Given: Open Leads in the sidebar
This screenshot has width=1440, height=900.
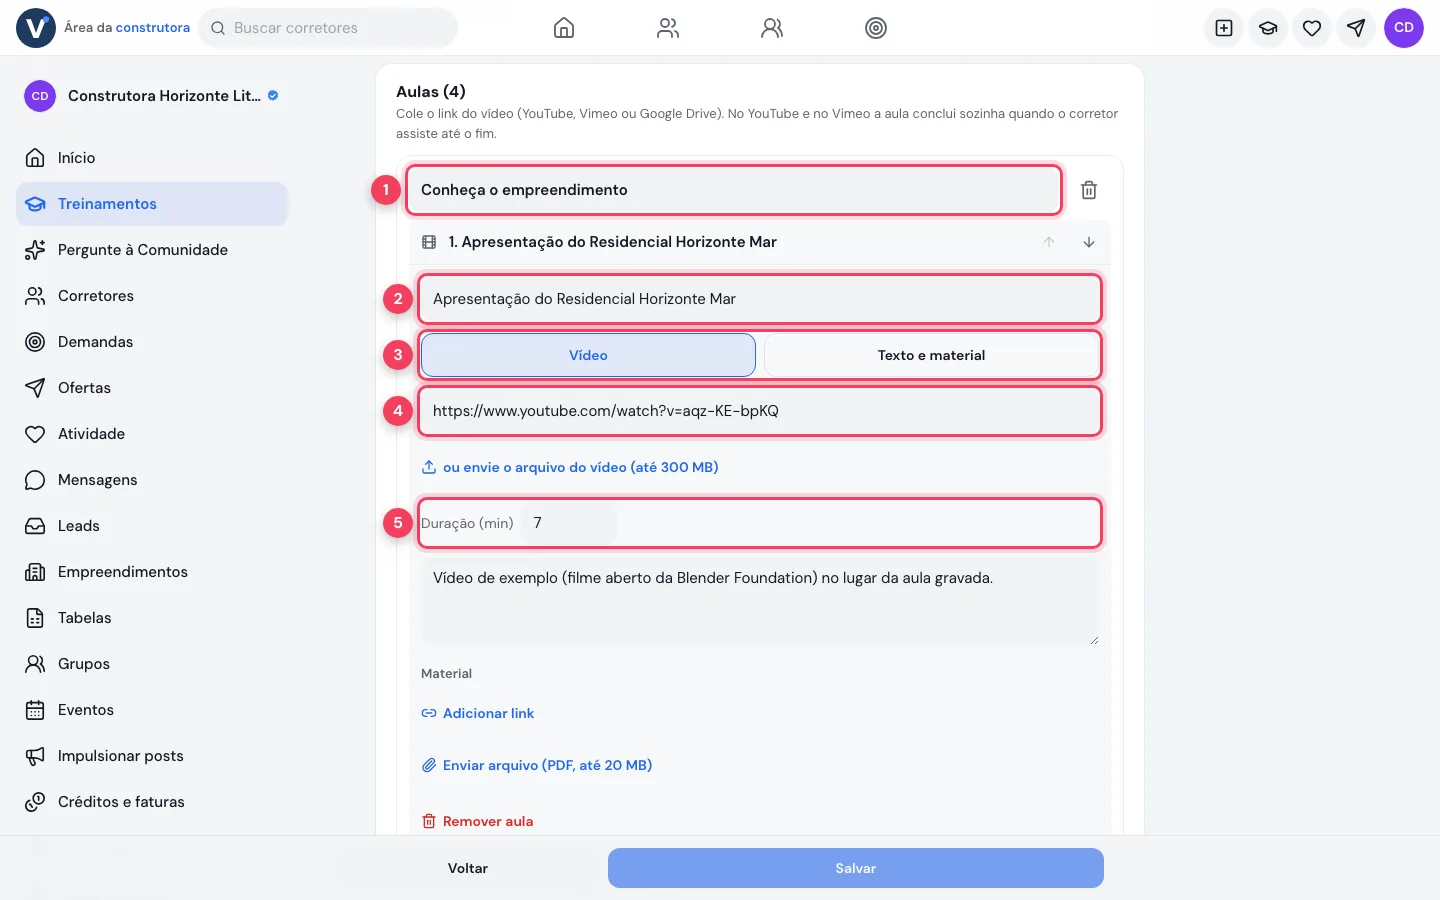Looking at the screenshot, I should (152, 526).
